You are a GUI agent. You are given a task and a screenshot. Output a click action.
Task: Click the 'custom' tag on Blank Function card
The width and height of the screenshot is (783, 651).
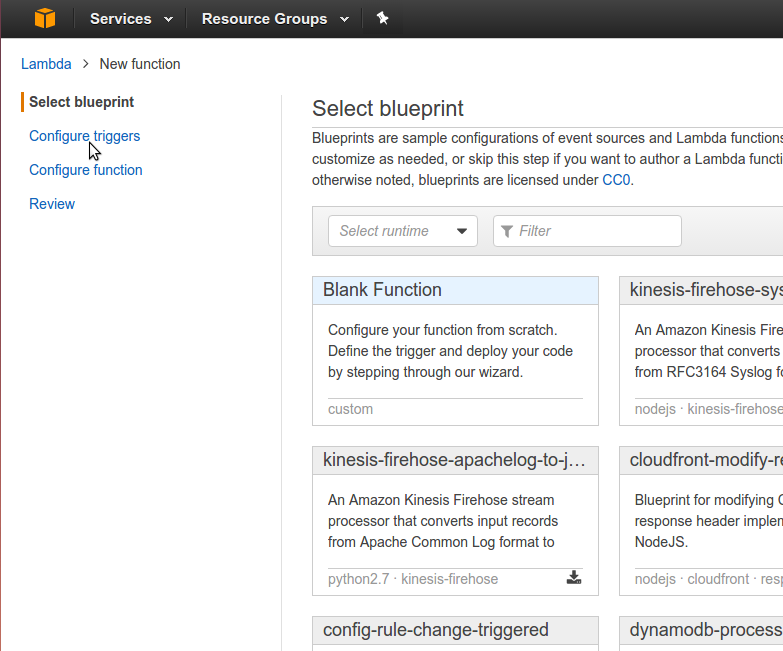click(x=351, y=409)
